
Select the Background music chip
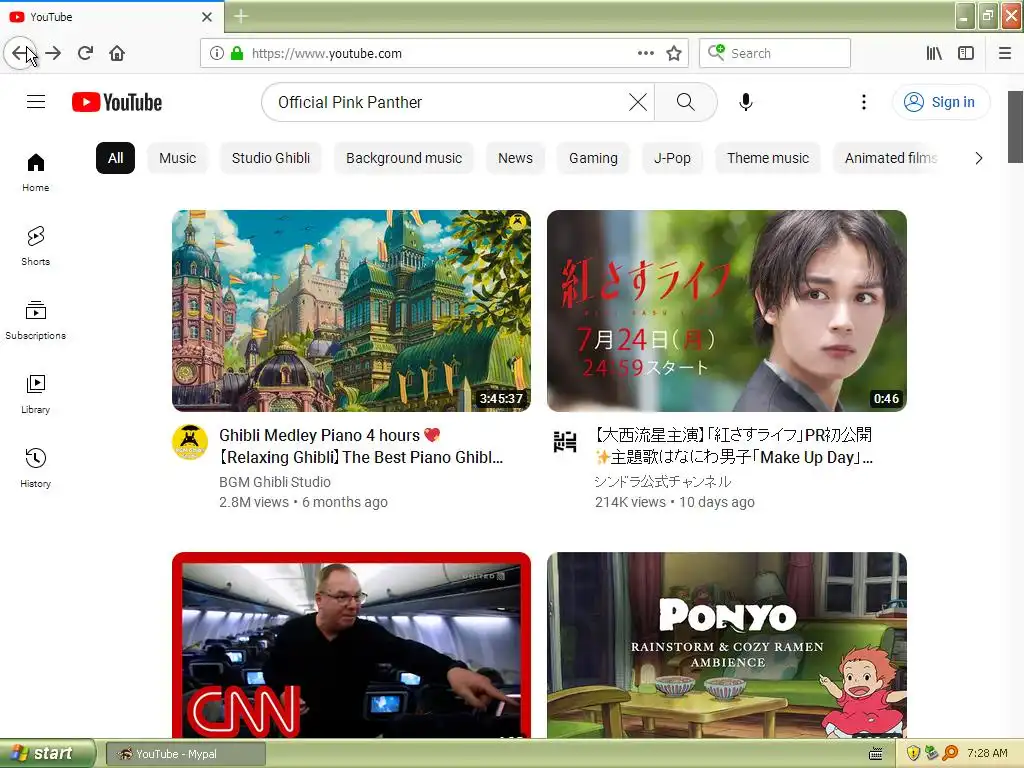tap(404, 158)
